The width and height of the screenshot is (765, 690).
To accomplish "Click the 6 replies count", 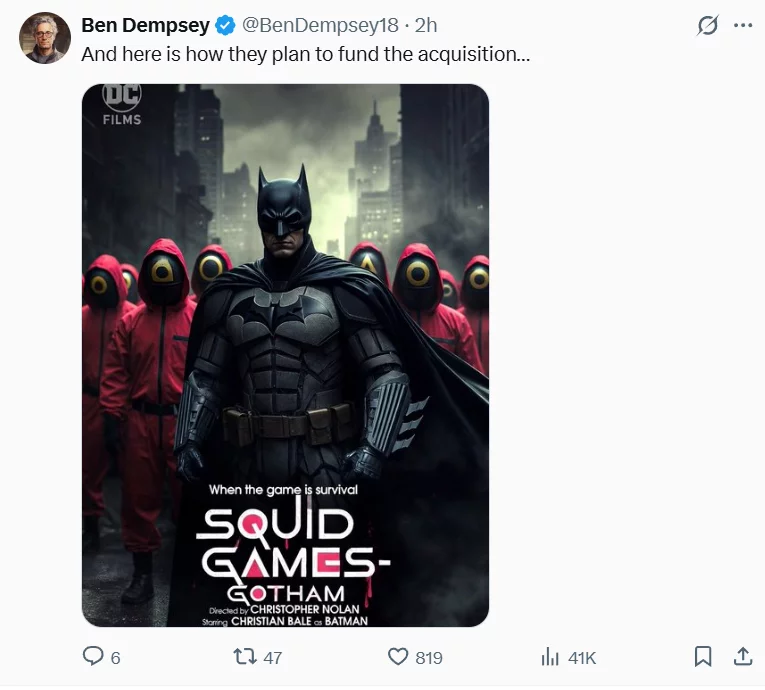I will pos(116,657).
